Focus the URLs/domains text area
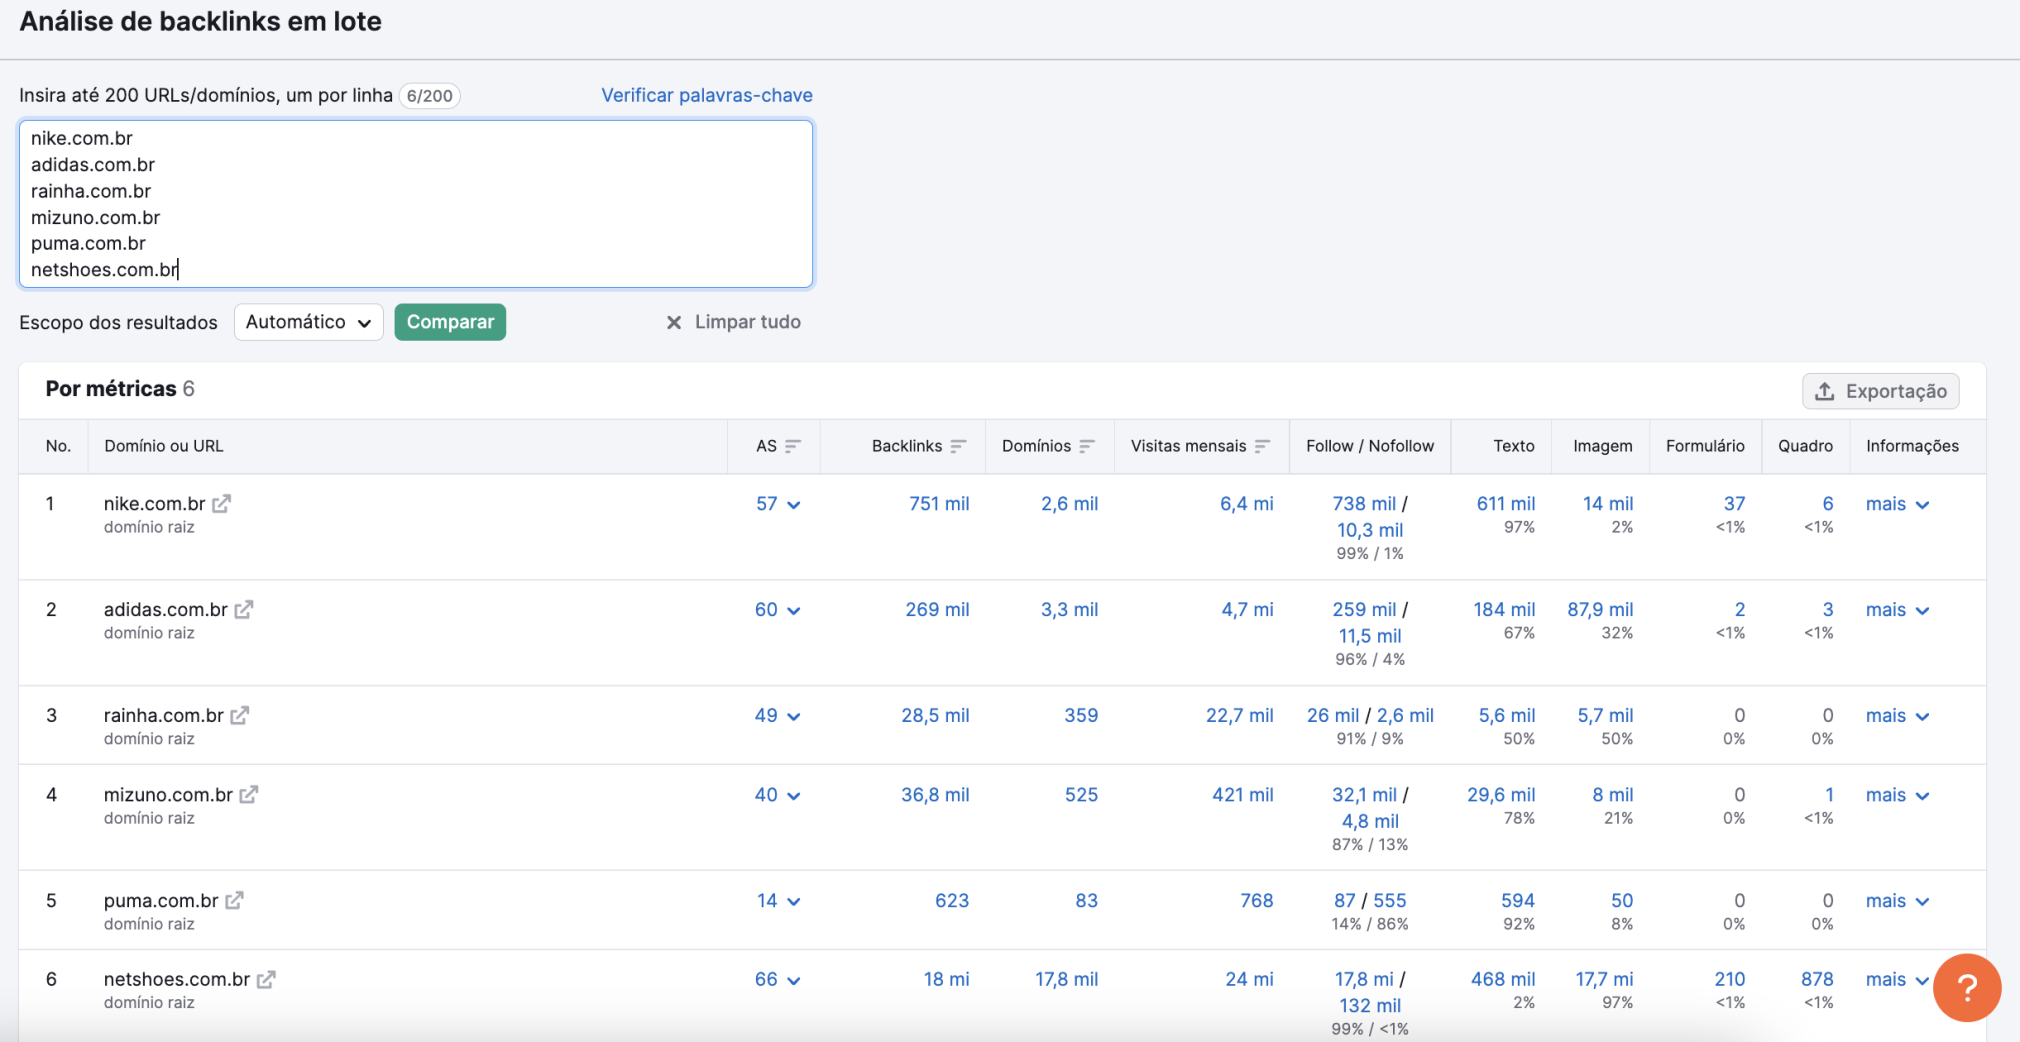Viewport: 2020px width, 1042px height. pyautogui.click(x=416, y=204)
